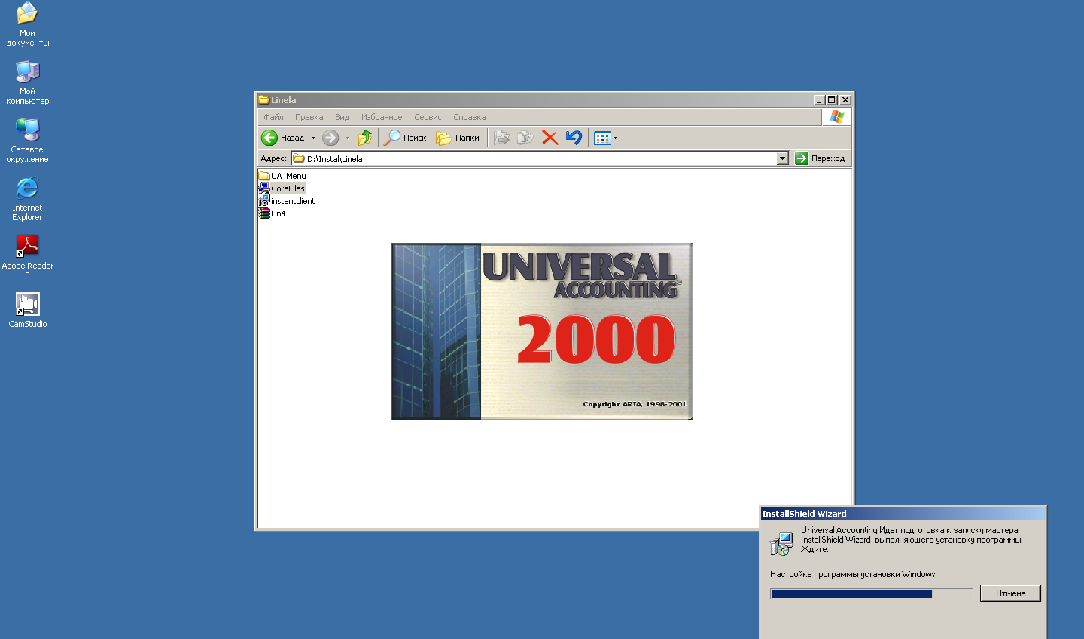
Task: Open the Forward button history dropdown
Action: point(347,138)
